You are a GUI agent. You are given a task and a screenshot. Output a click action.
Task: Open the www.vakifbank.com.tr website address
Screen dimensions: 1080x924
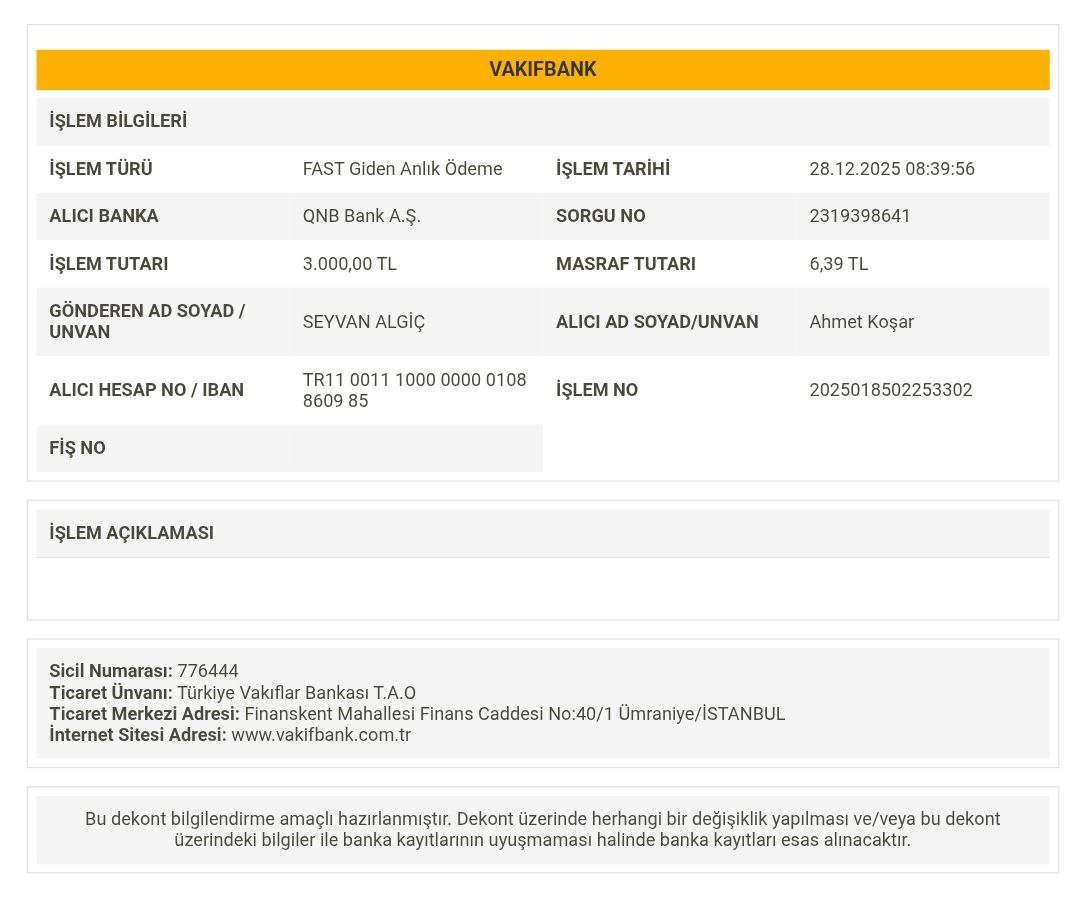321,735
